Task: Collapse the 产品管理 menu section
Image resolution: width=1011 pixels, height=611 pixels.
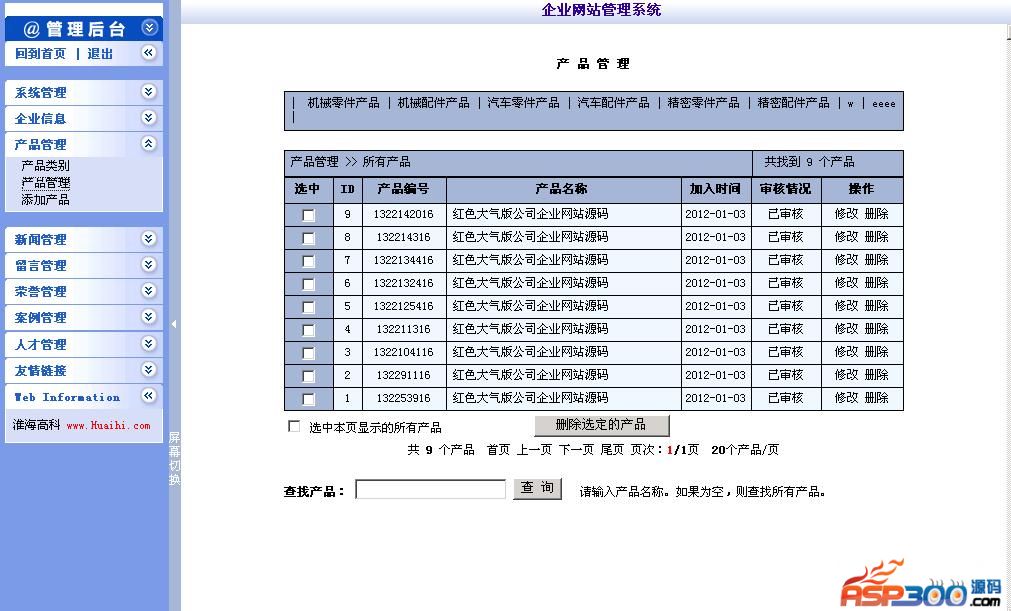Action: [149, 144]
